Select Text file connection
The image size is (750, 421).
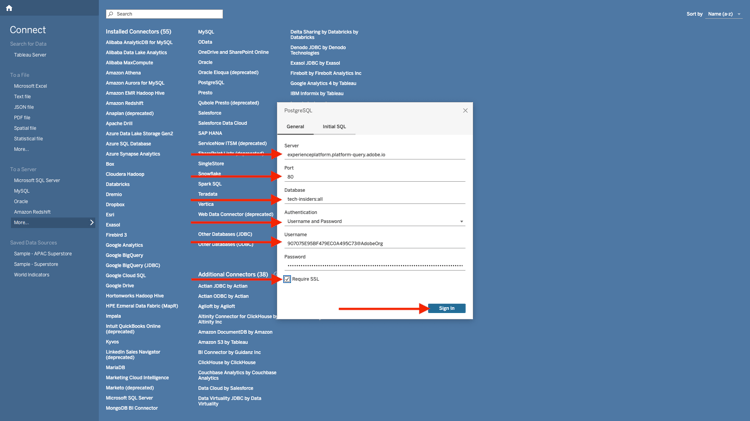point(22,97)
